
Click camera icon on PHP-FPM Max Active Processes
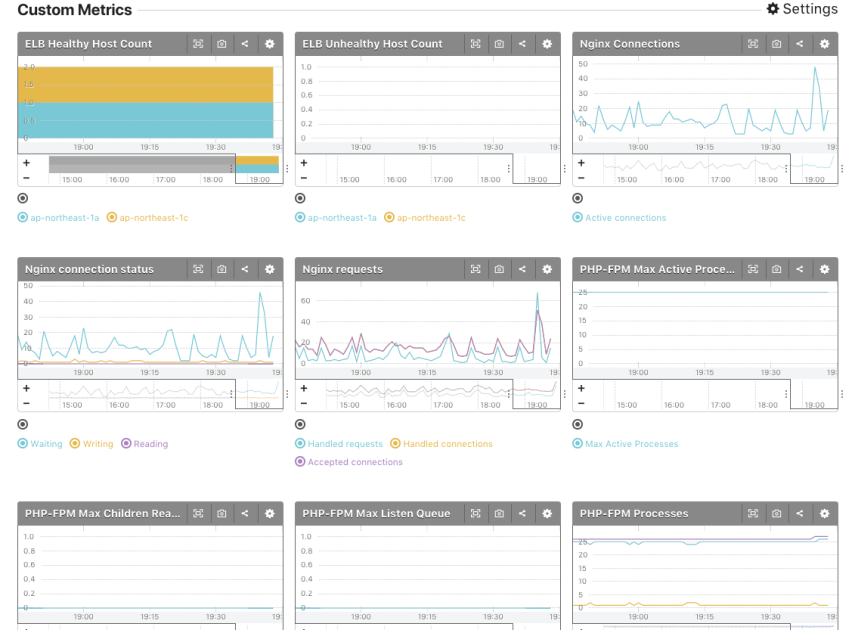click(776, 269)
